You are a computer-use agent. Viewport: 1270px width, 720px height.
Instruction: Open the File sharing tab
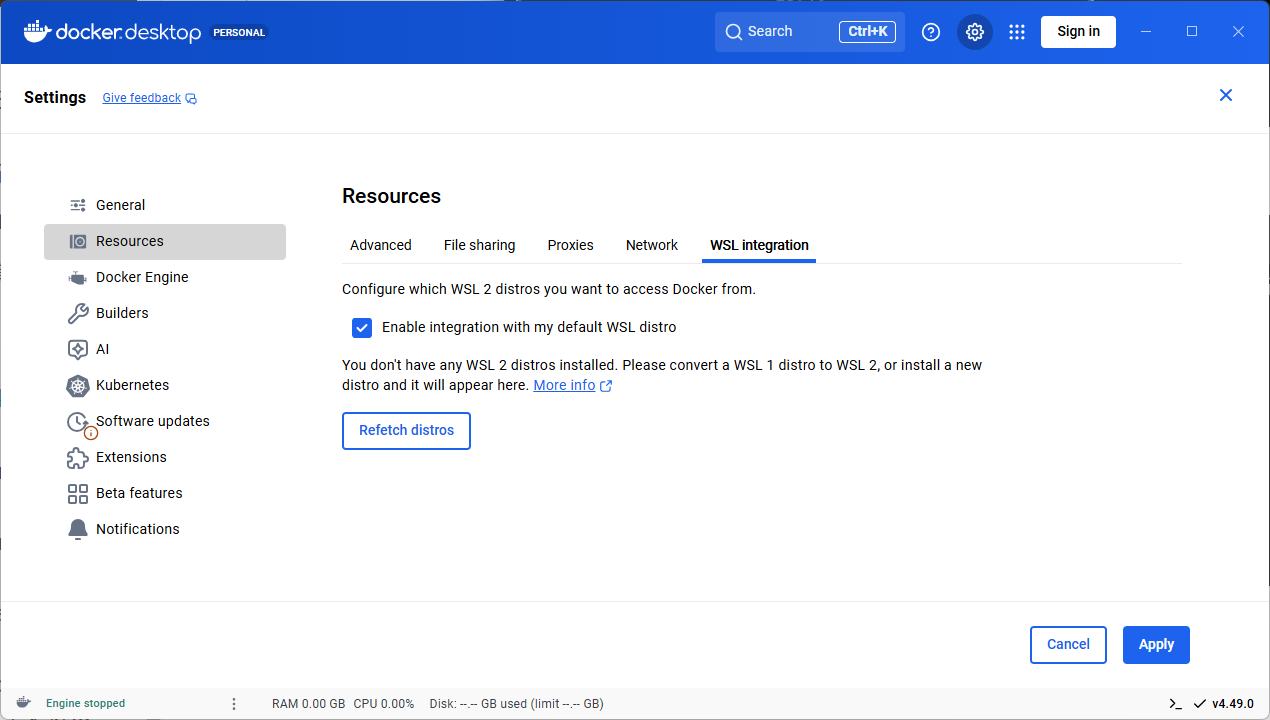pyautogui.click(x=480, y=245)
